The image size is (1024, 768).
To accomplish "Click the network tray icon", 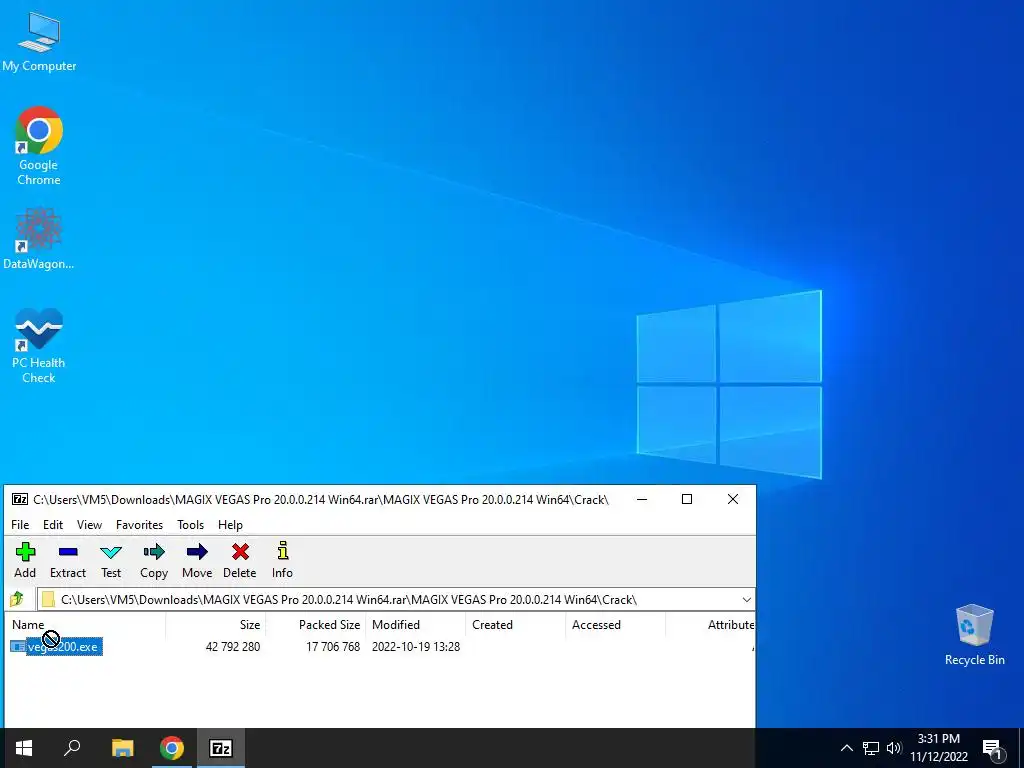I will pos(871,748).
